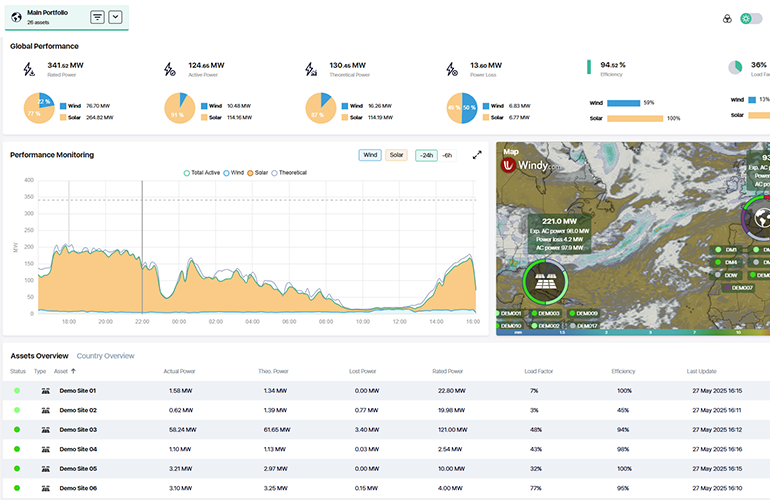Sort the table by Asset column
This screenshot has height=500, width=770.
[66, 371]
